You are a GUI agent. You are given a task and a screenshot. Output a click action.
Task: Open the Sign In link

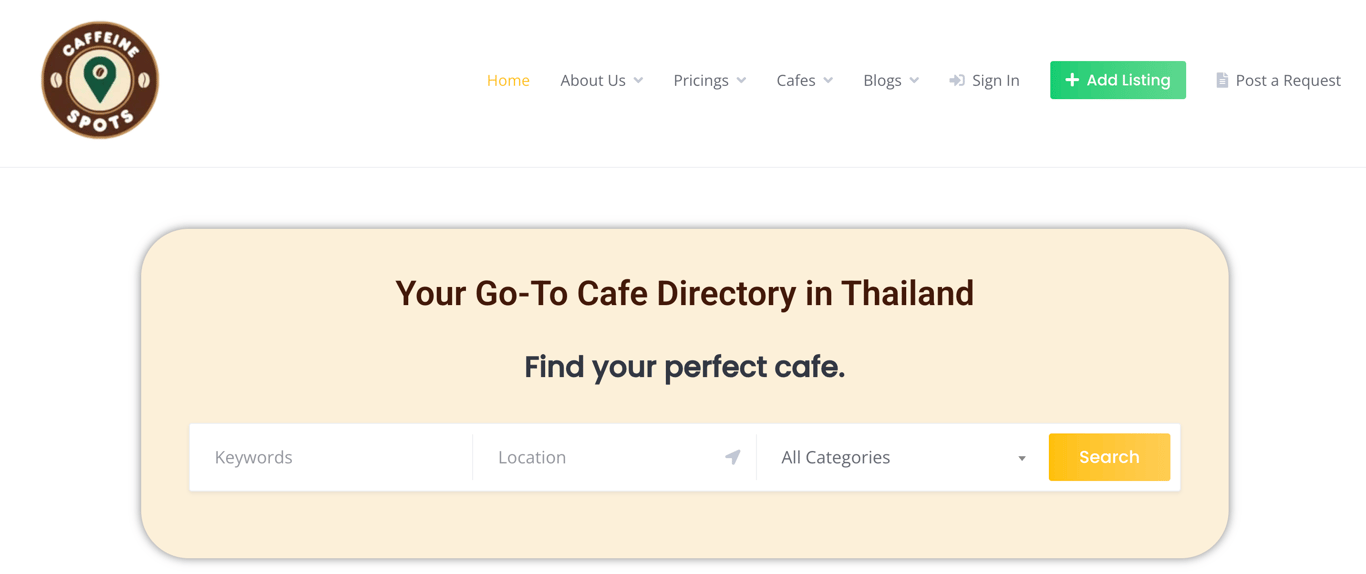(995, 80)
